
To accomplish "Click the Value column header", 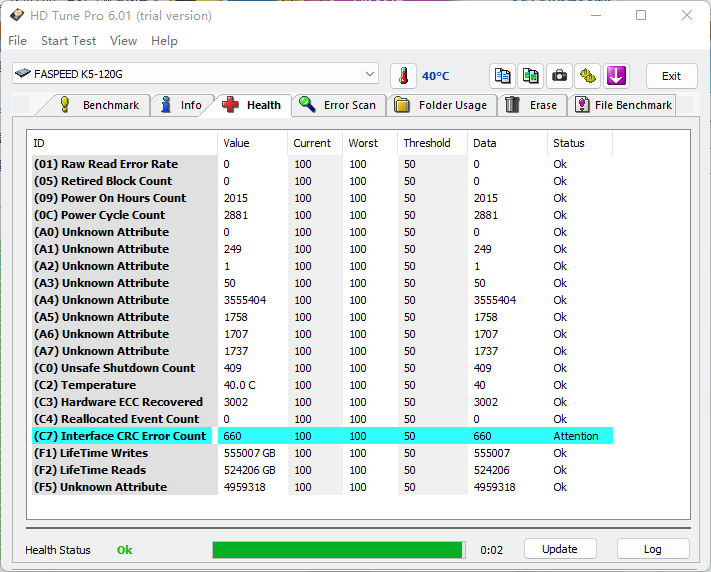I will (253, 143).
